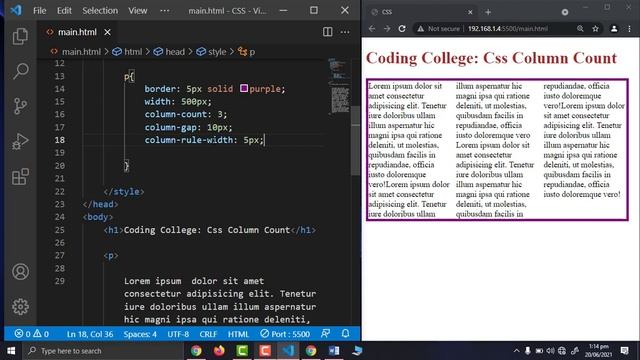Open the File menu

click(40, 11)
